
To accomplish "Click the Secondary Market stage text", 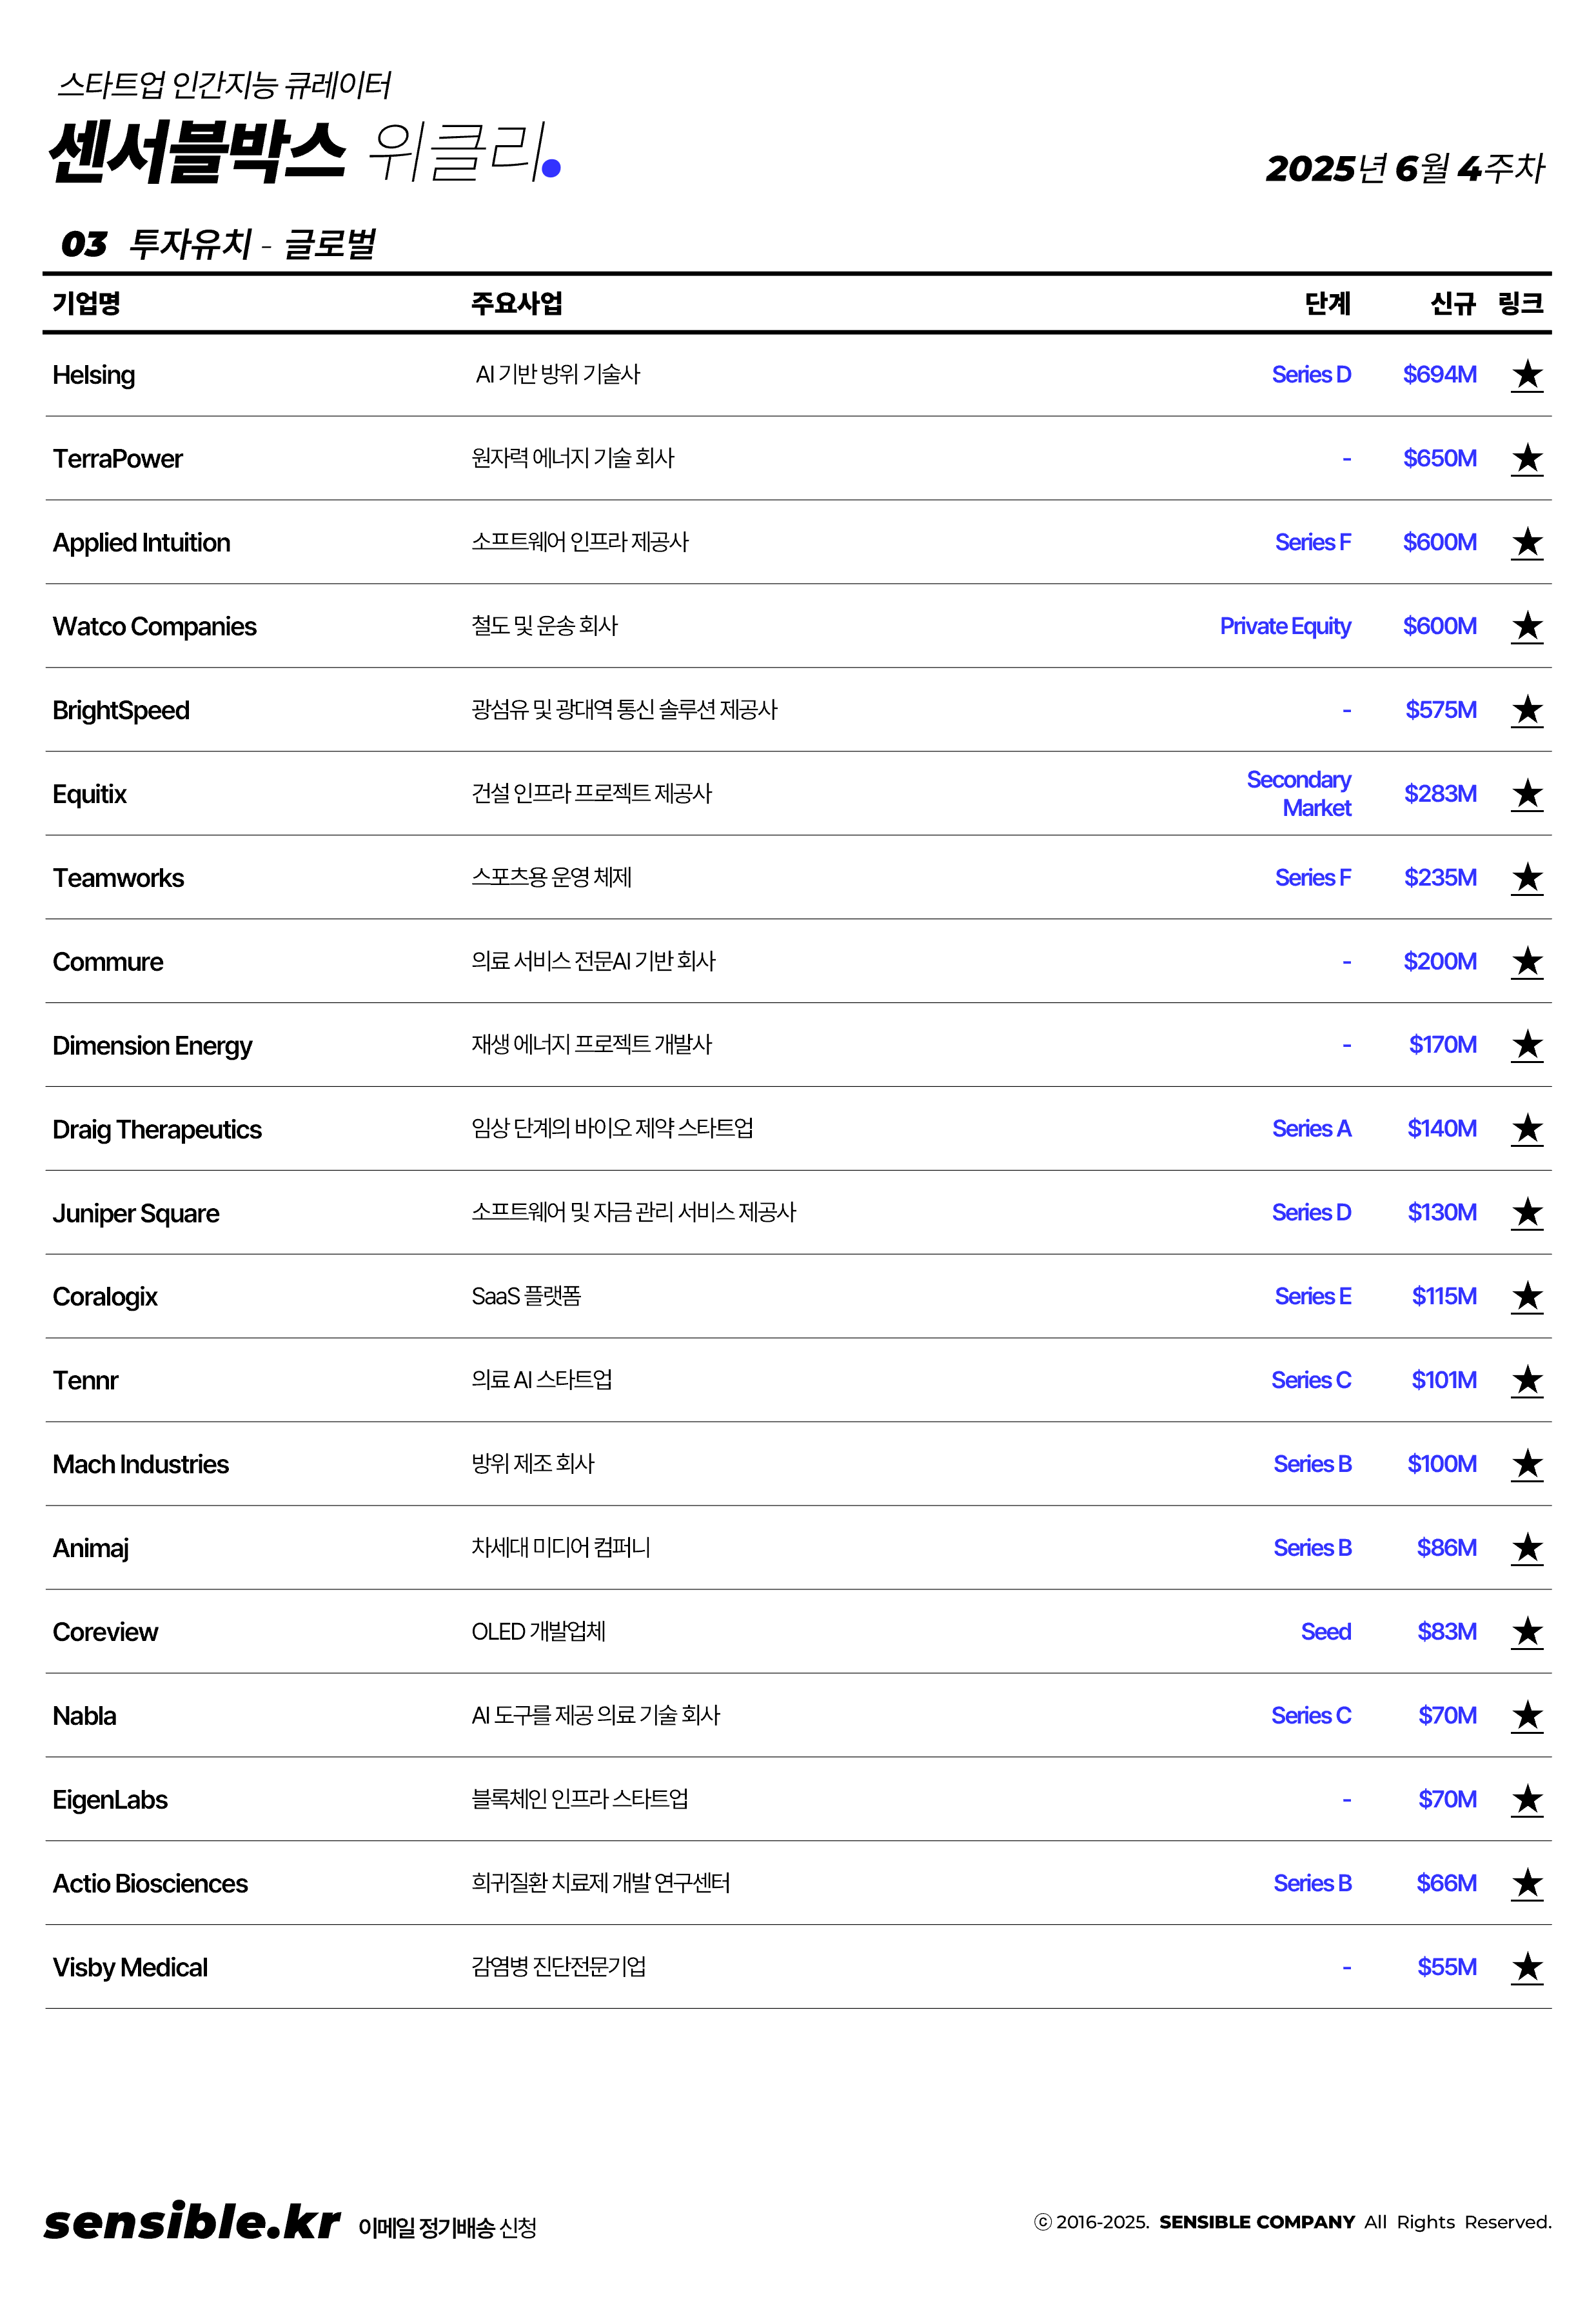I will 1299,794.
